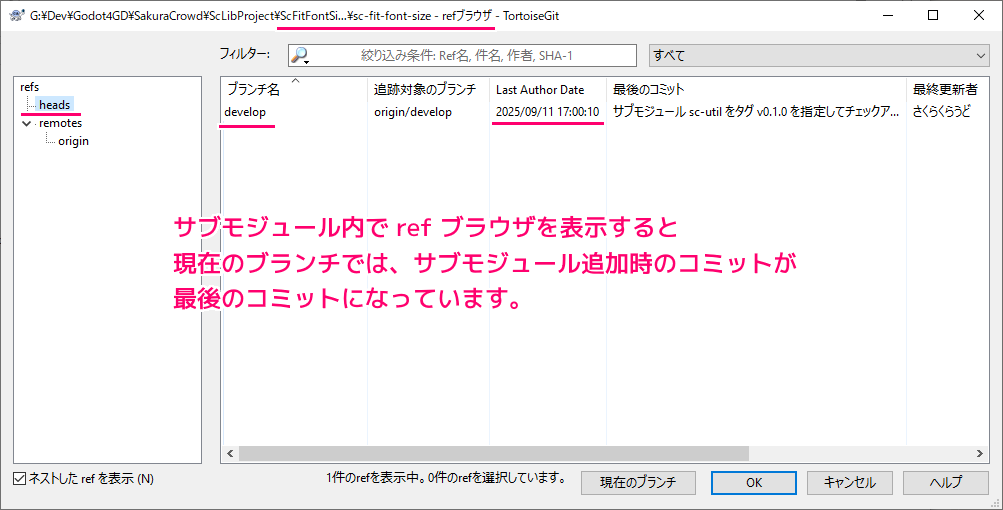Click the キャンセル button
The width and height of the screenshot is (1003, 510).
tap(849, 482)
